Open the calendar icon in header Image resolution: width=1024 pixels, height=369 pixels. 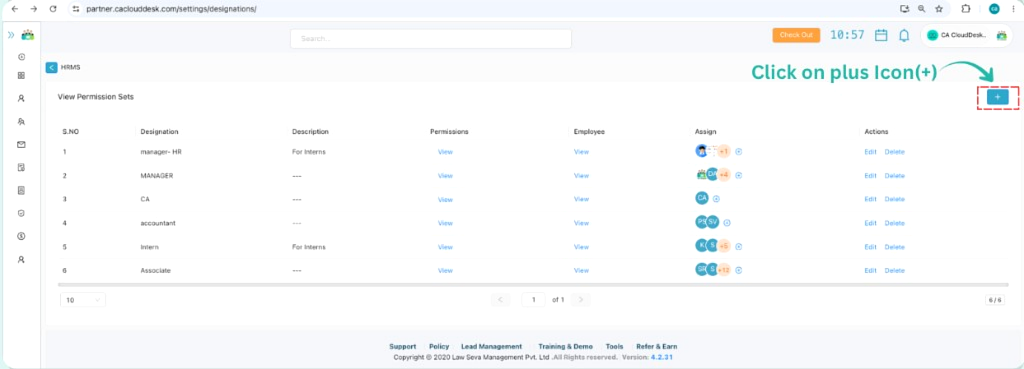click(881, 35)
